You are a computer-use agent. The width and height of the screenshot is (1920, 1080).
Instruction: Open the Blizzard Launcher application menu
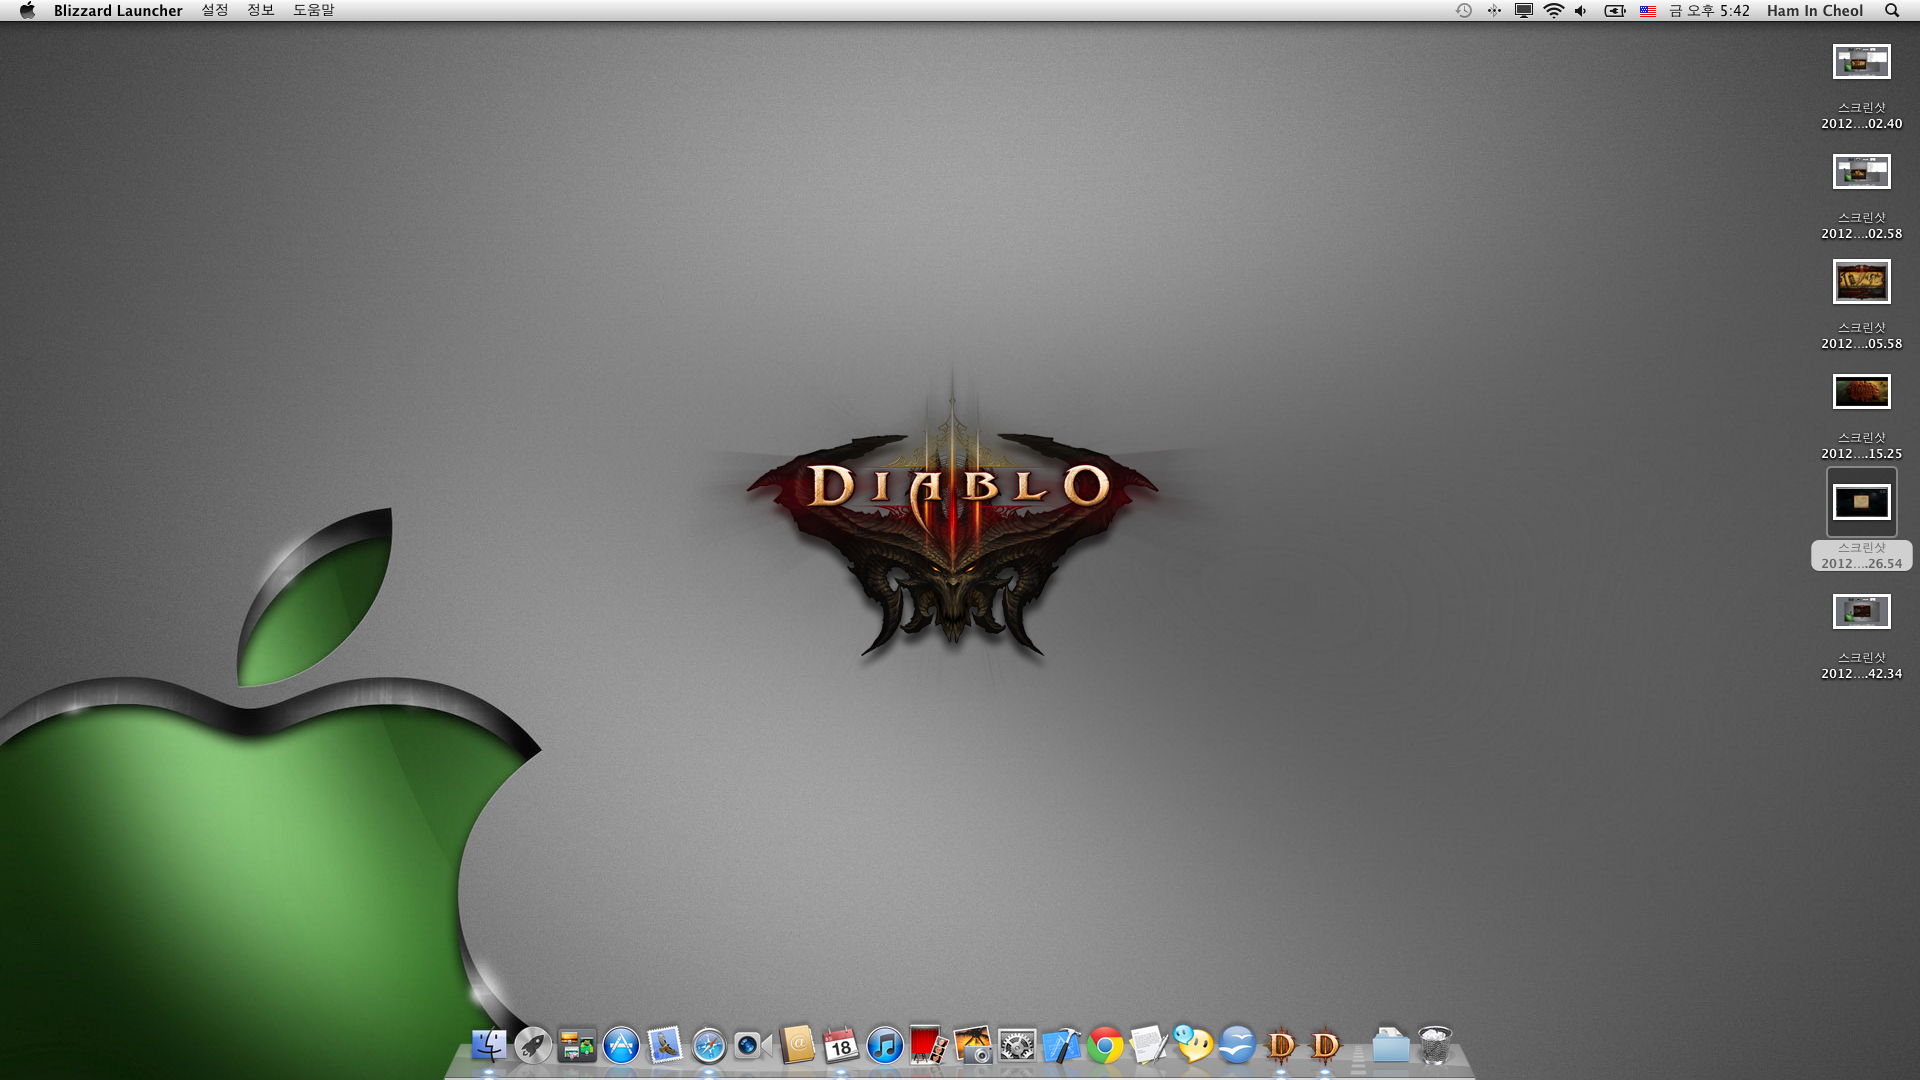click(118, 10)
